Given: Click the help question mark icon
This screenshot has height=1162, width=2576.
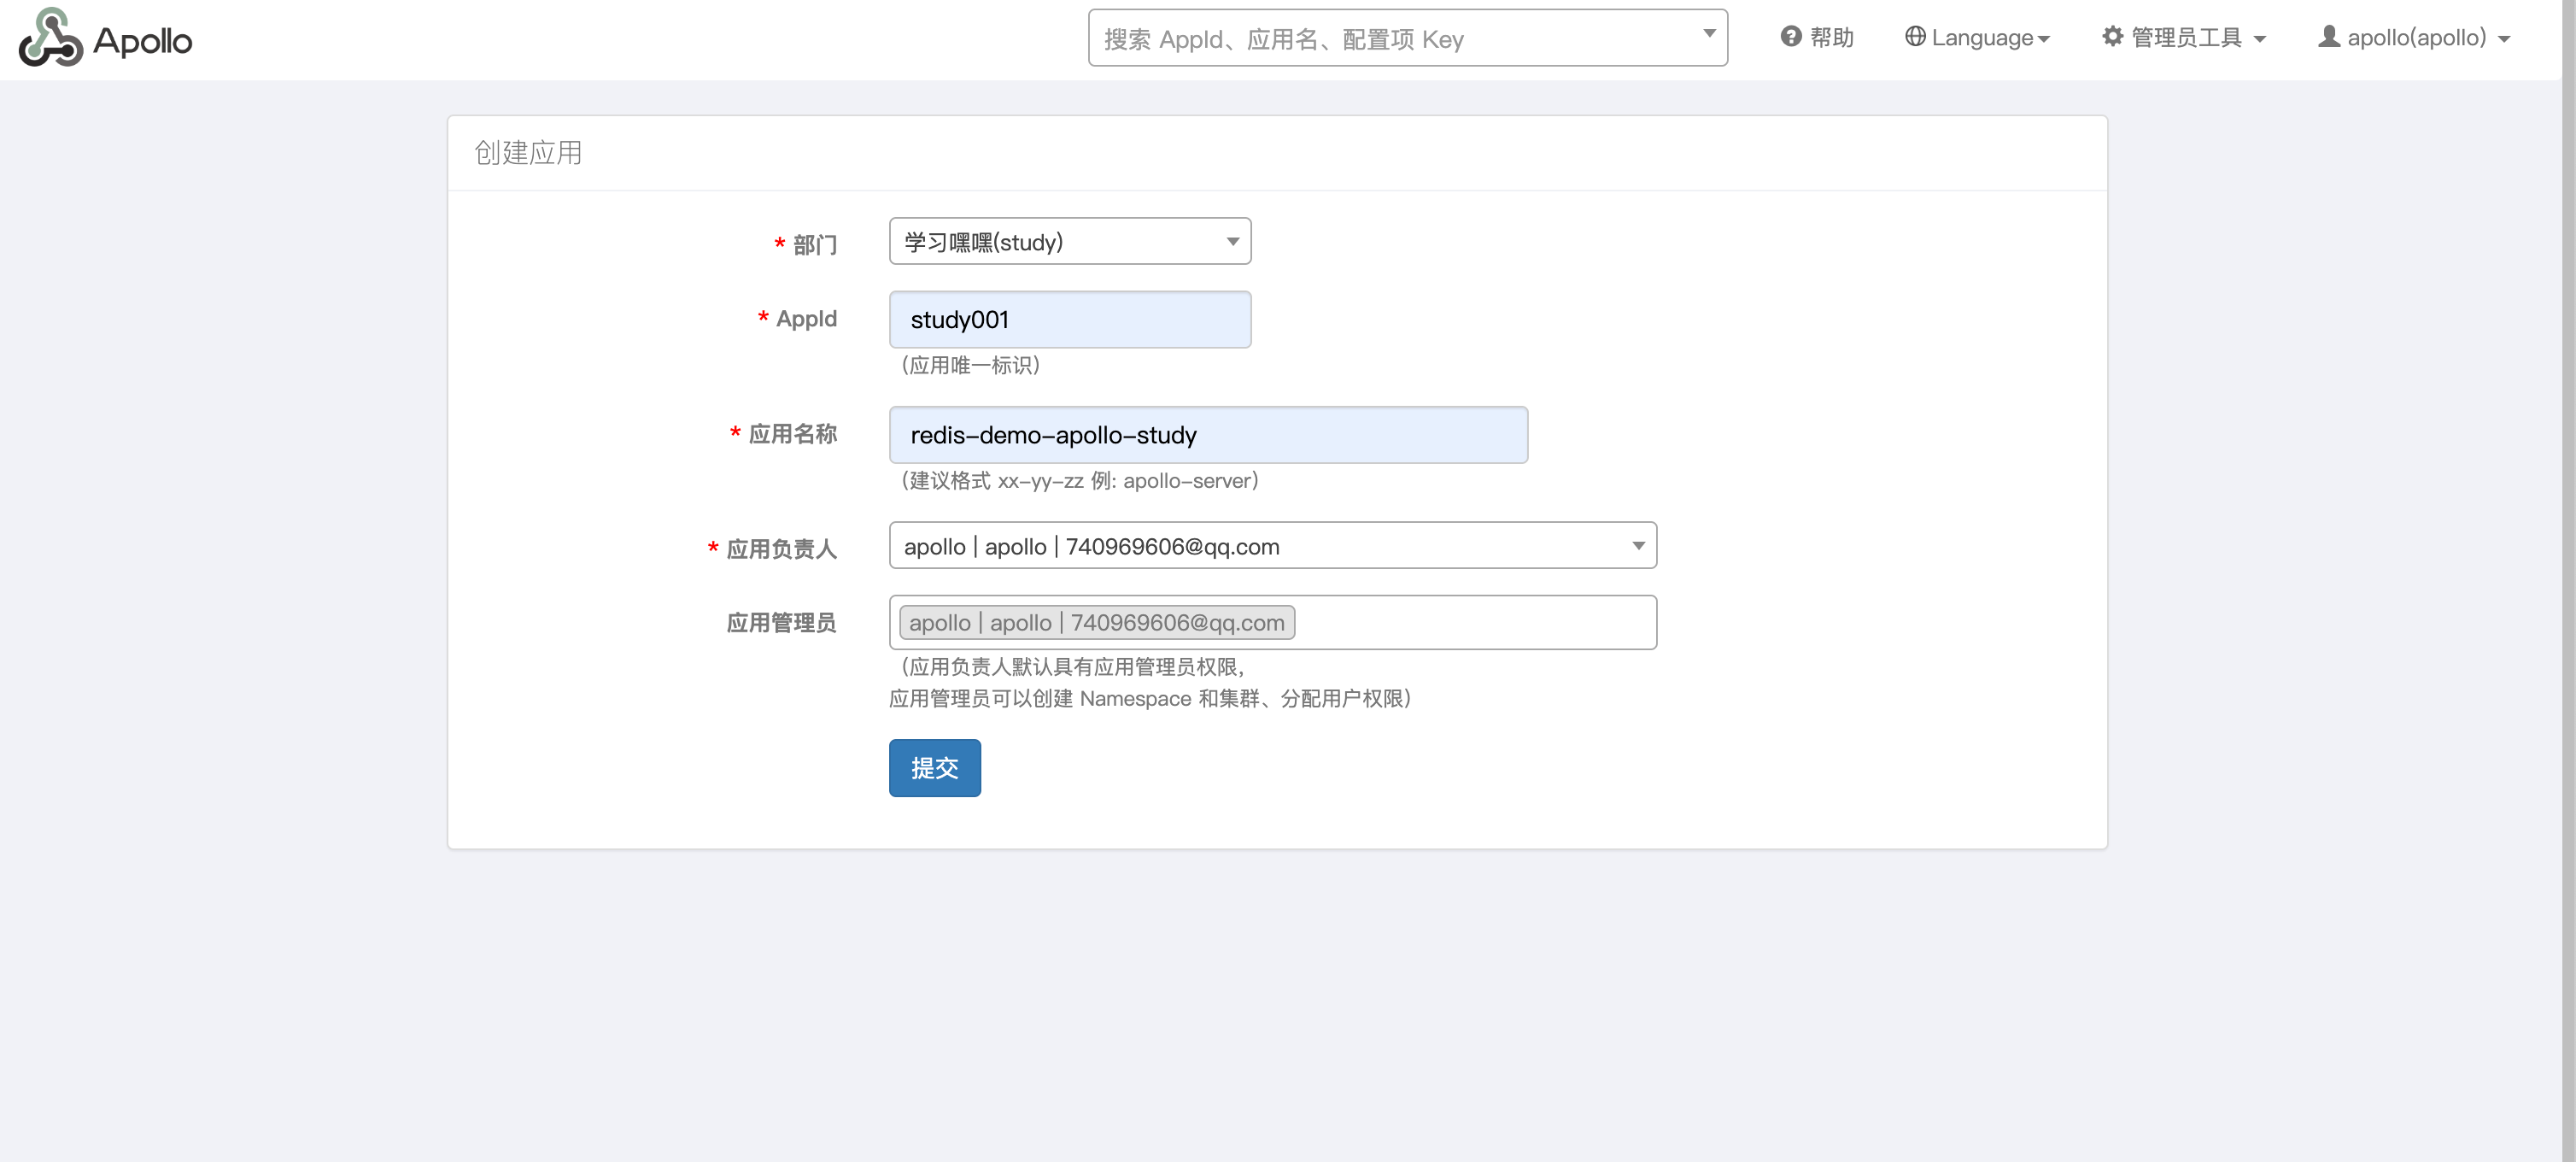Looking at the screenshot, I should click(x=1790, y=37).
